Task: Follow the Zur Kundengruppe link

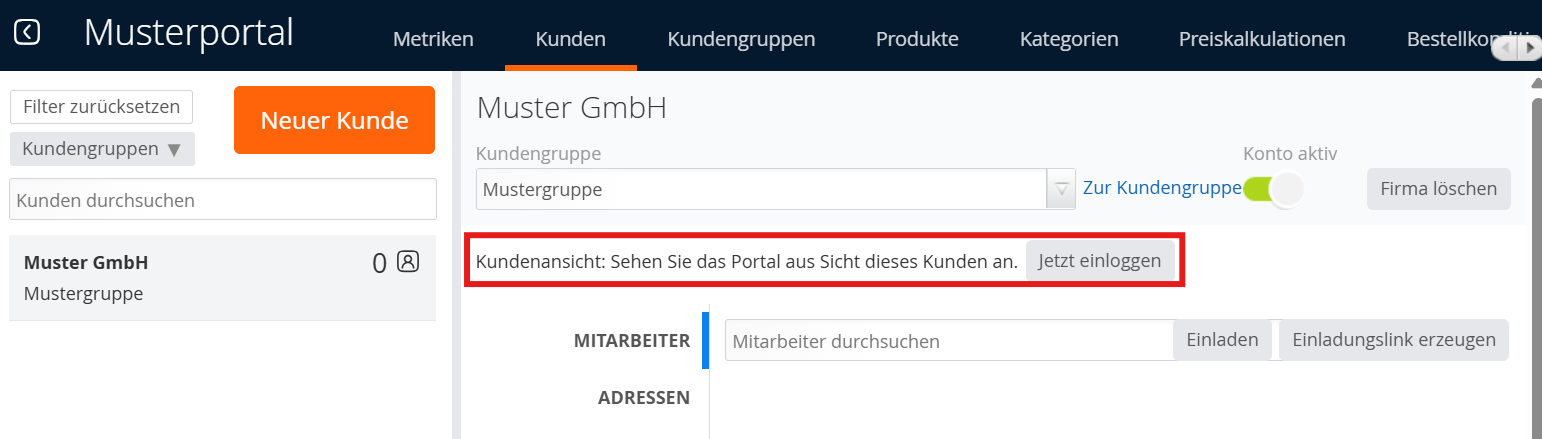Action: tap(1161, 188)
